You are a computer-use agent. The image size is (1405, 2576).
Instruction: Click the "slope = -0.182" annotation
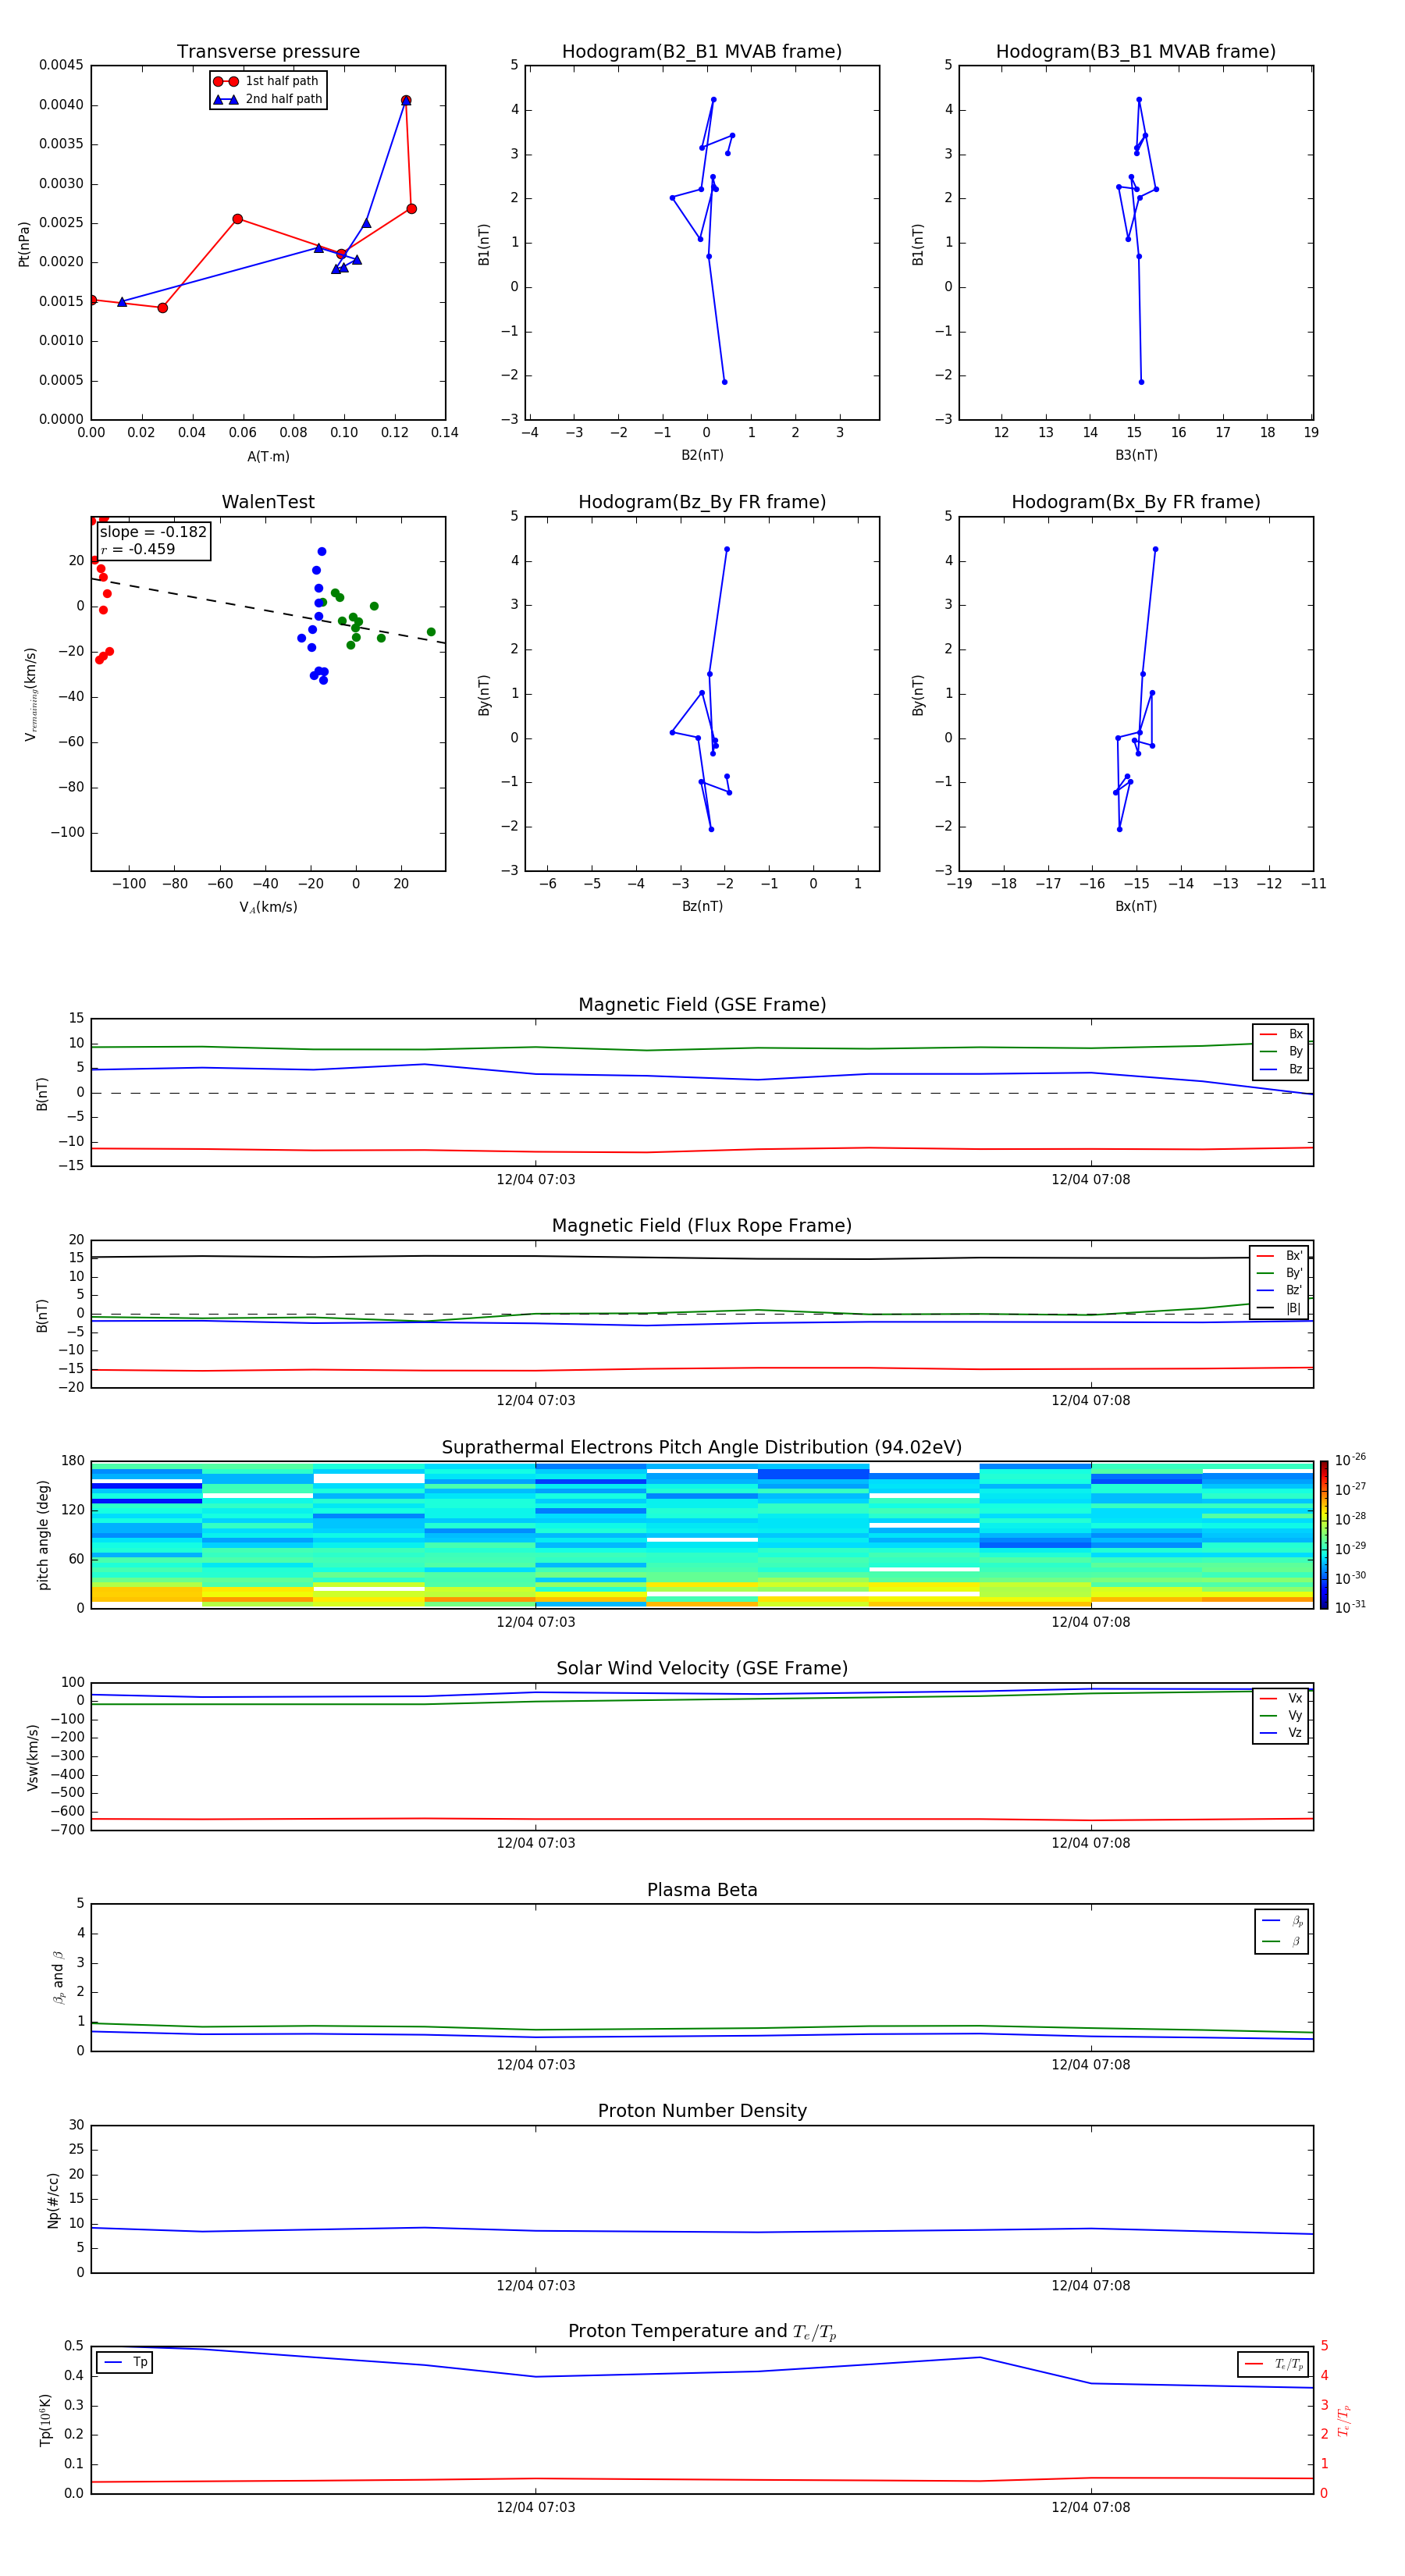[153, 532]
